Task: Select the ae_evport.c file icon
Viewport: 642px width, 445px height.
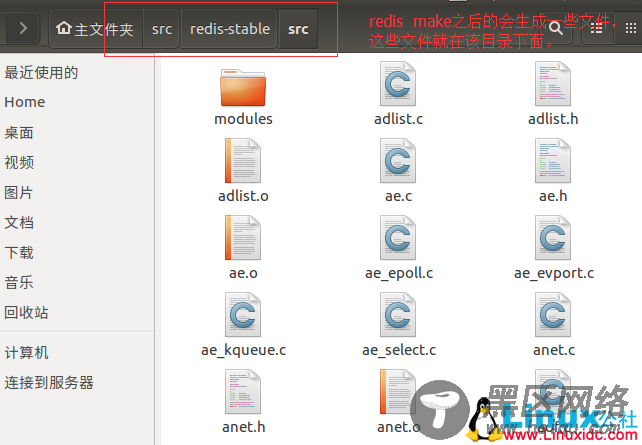Action: [x=553, y=237]
